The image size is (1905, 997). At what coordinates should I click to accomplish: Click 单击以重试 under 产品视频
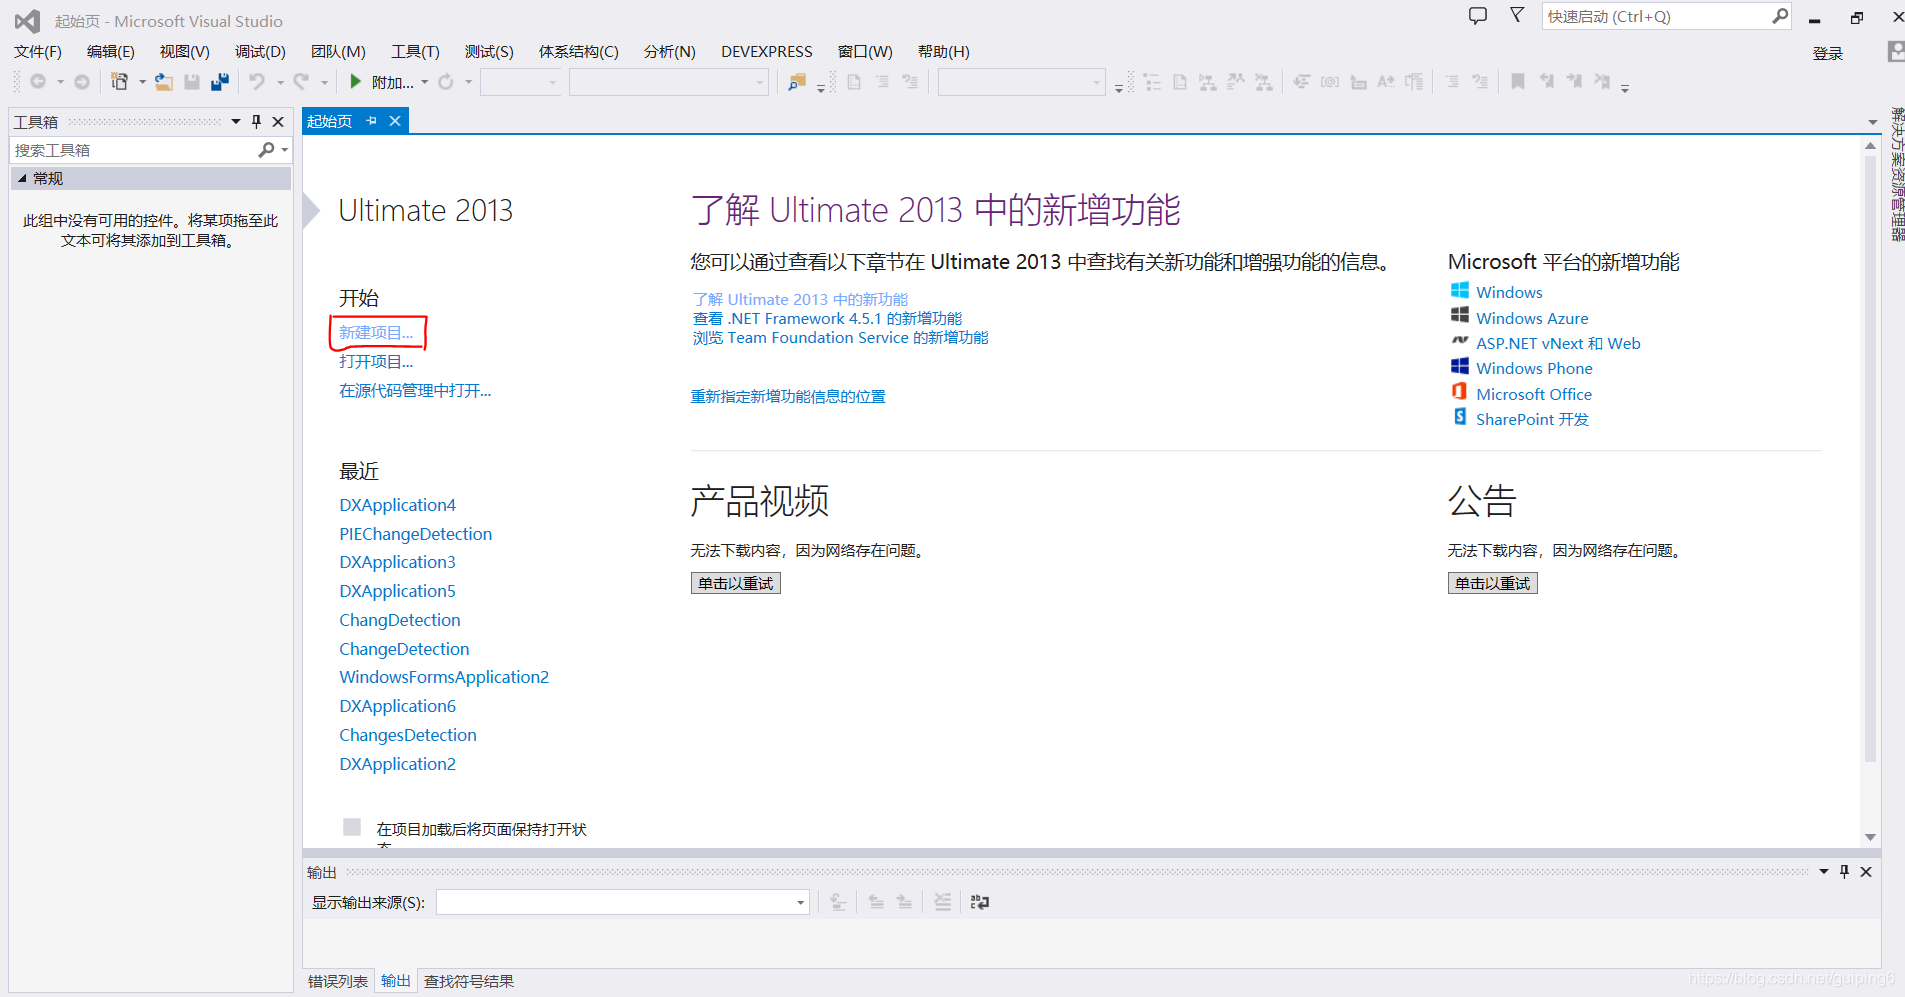[736, 583]
